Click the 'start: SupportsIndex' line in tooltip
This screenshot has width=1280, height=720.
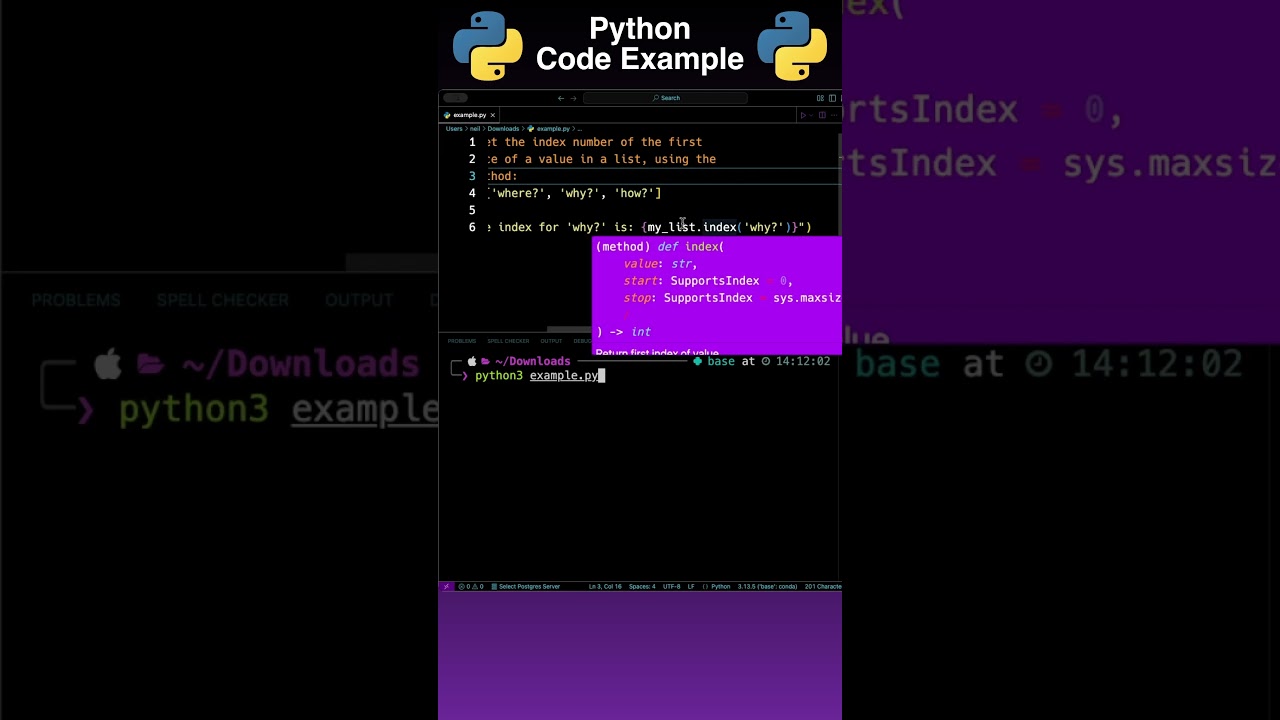[x=708, y=281]
